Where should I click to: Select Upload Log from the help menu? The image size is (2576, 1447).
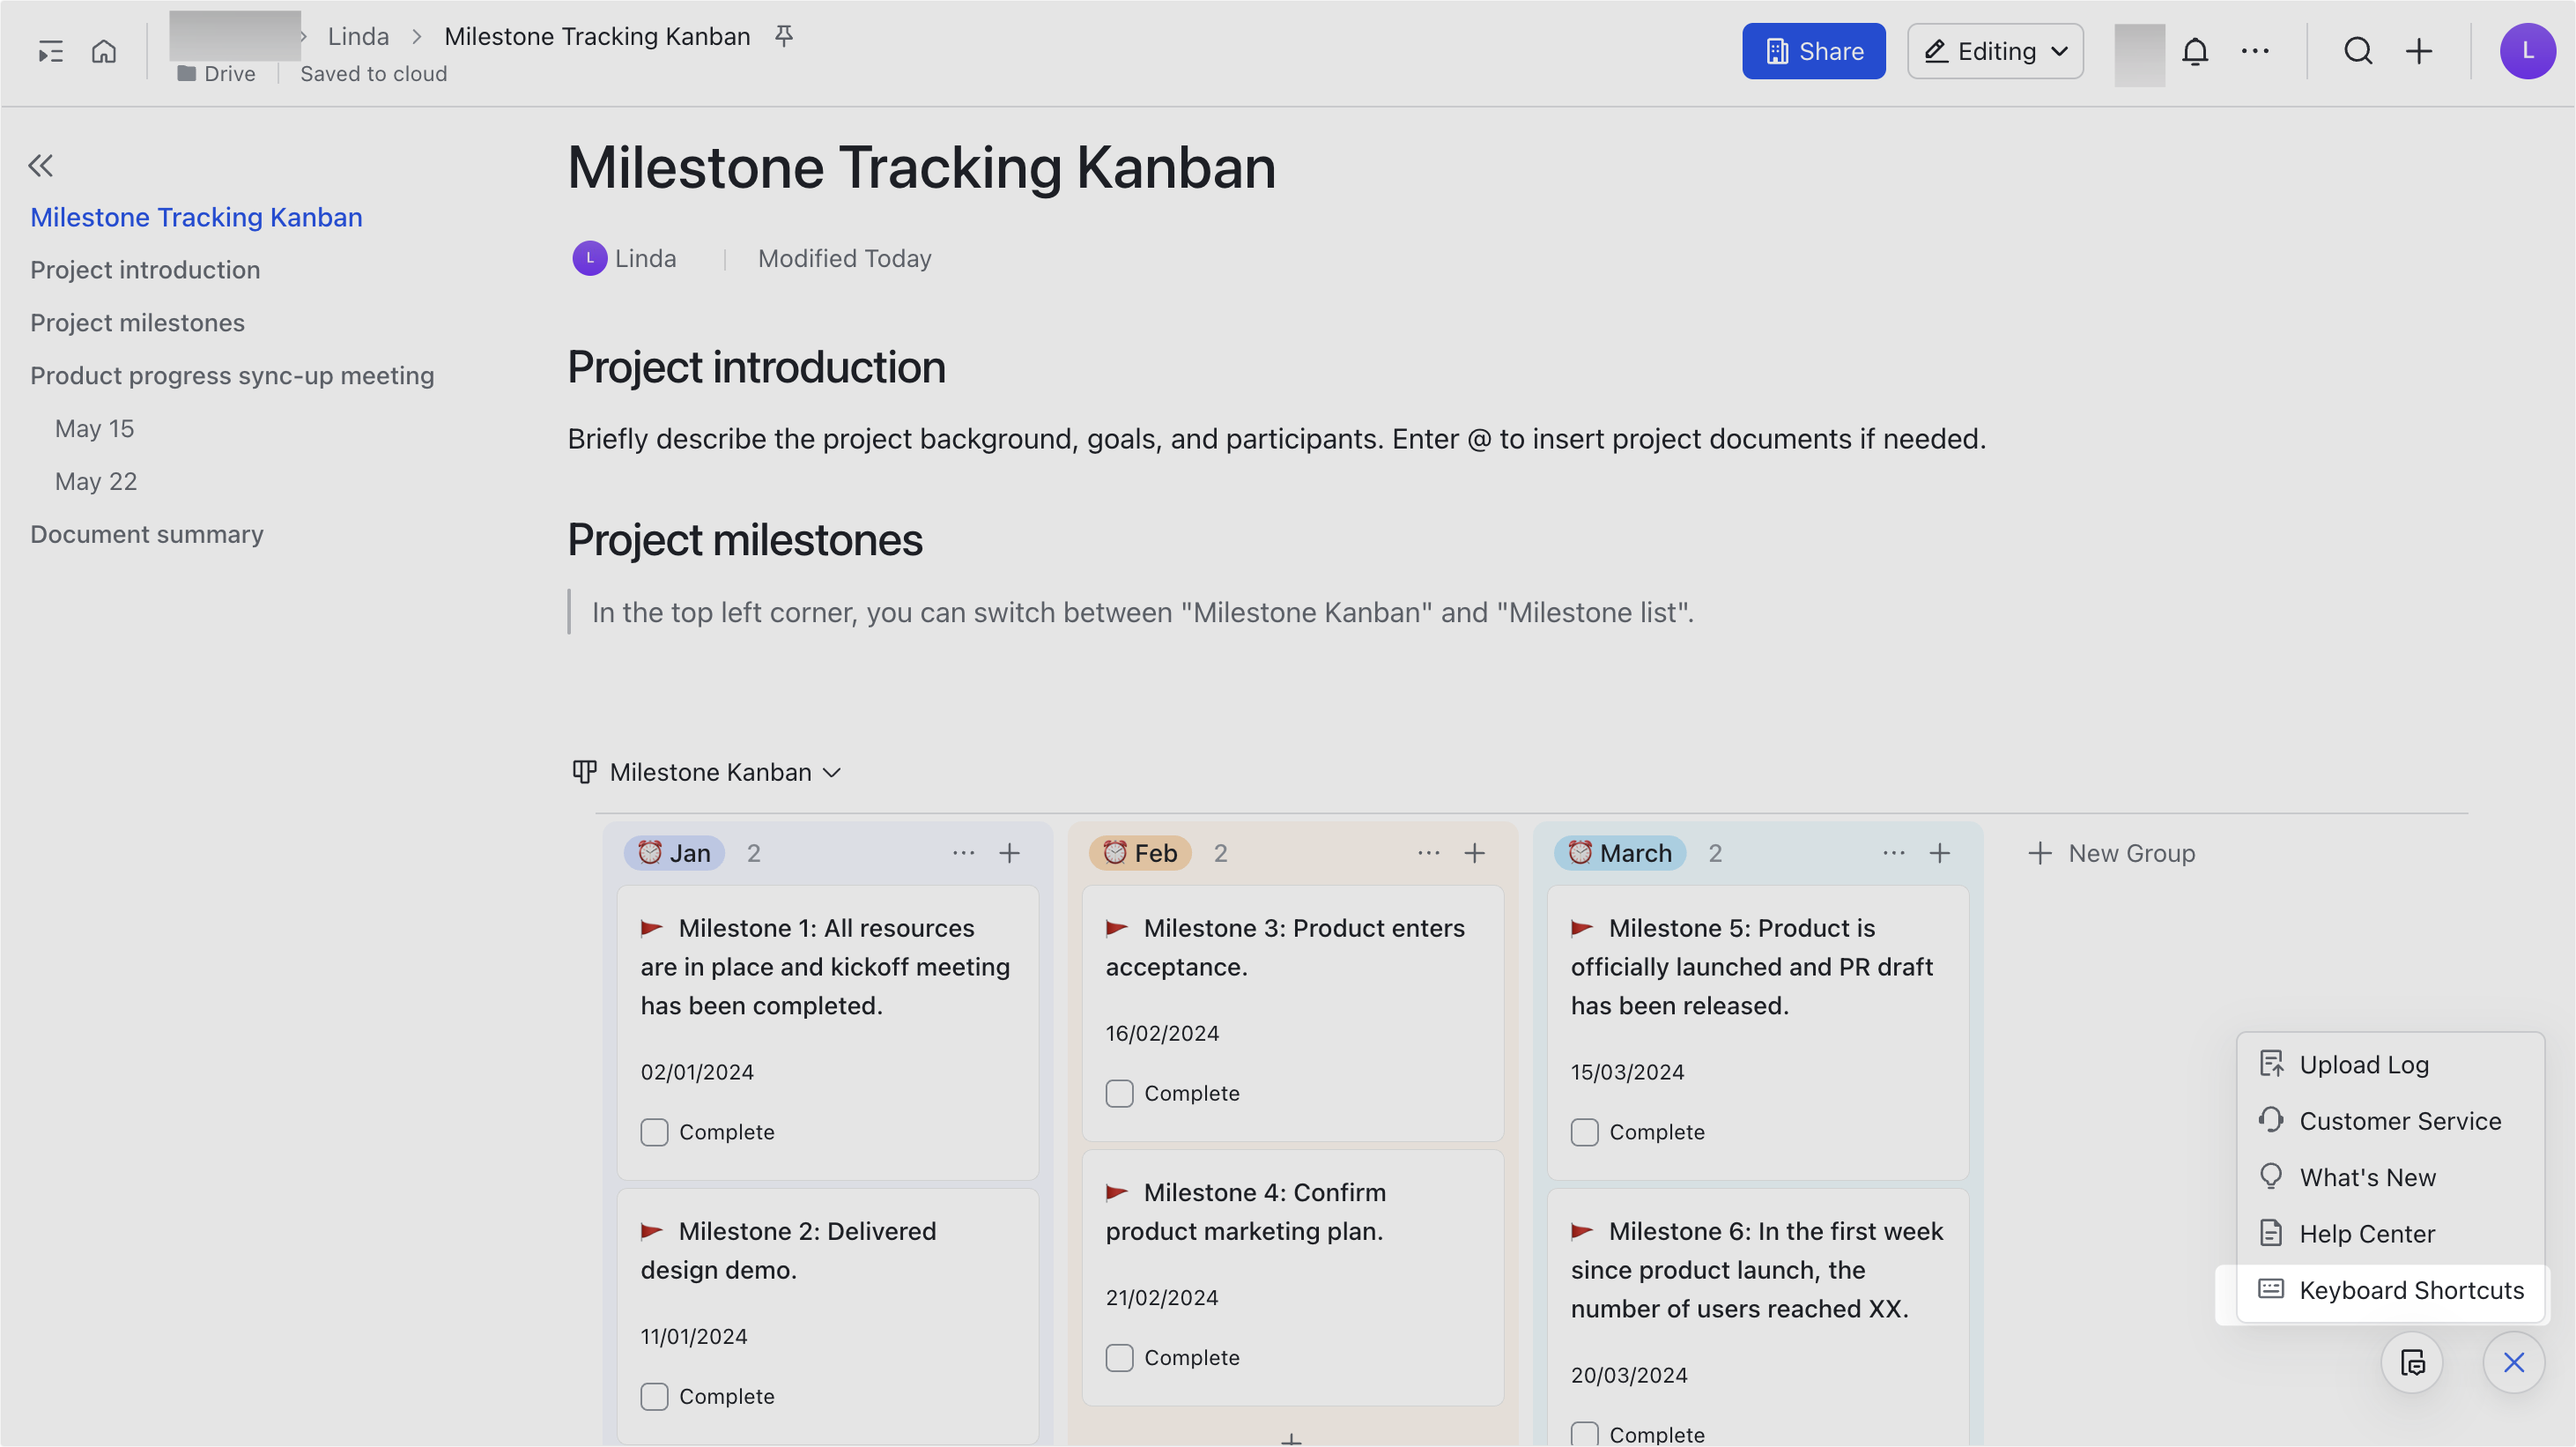pyautogui.click(x=2390, y=1064)
